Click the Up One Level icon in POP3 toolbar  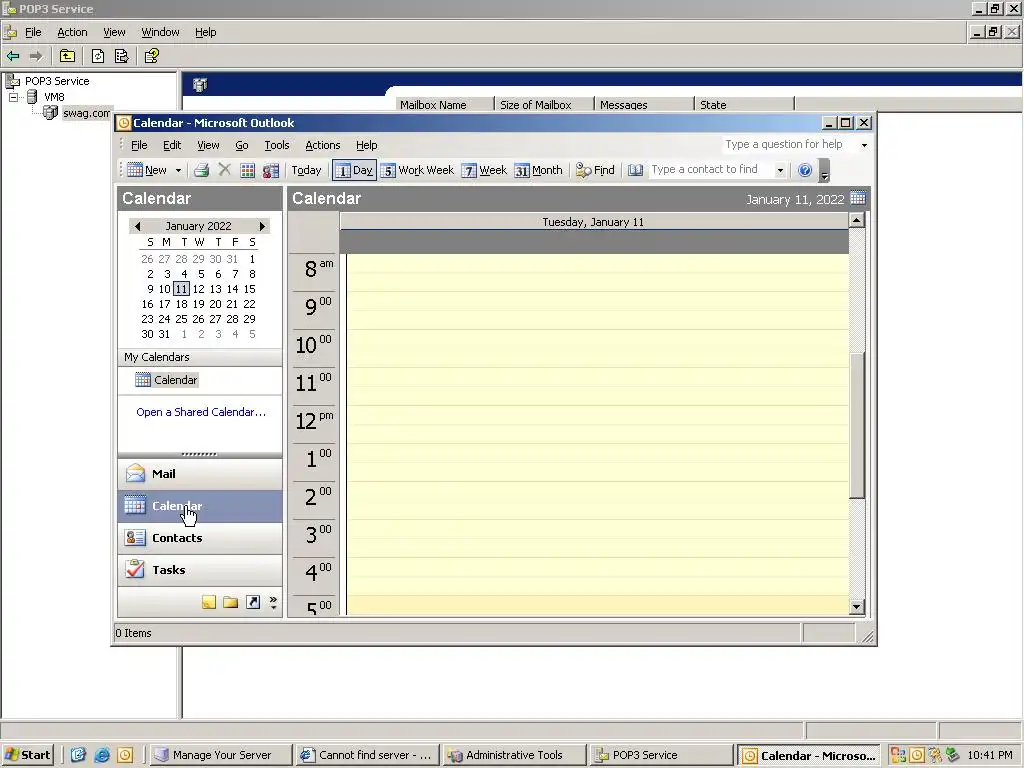[67, 56]
